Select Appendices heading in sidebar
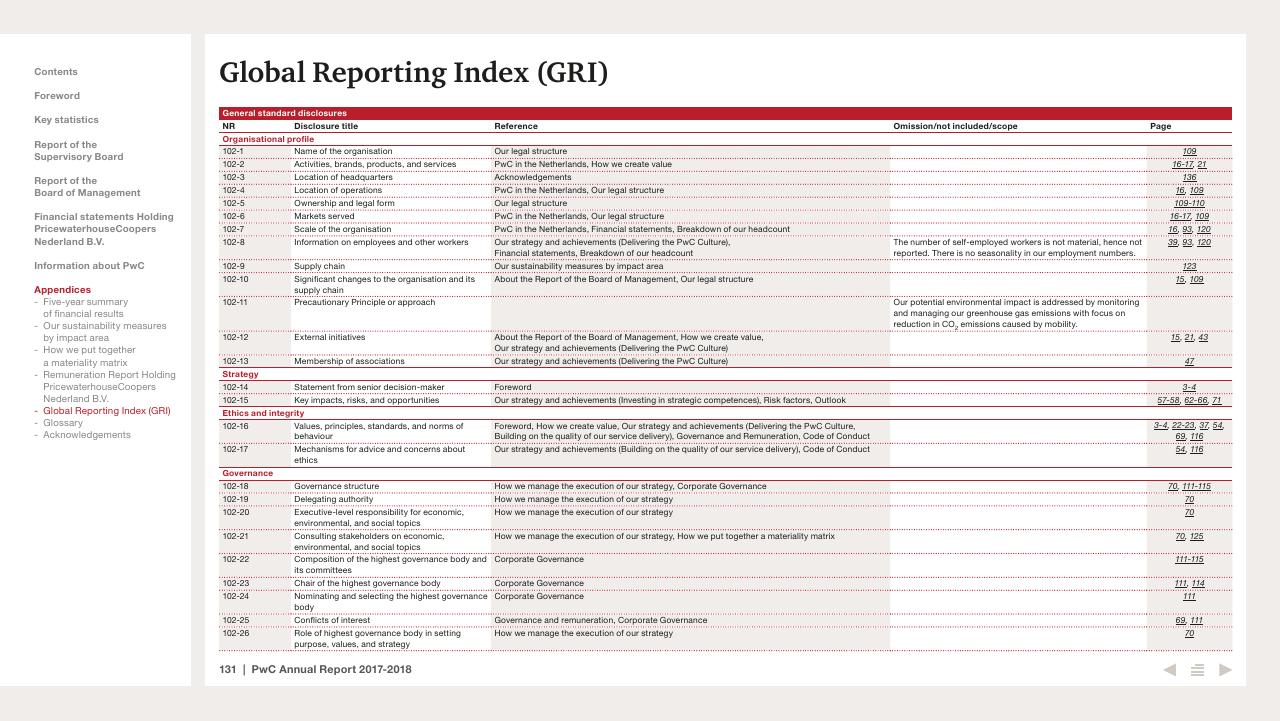 (x=62, y=290)
